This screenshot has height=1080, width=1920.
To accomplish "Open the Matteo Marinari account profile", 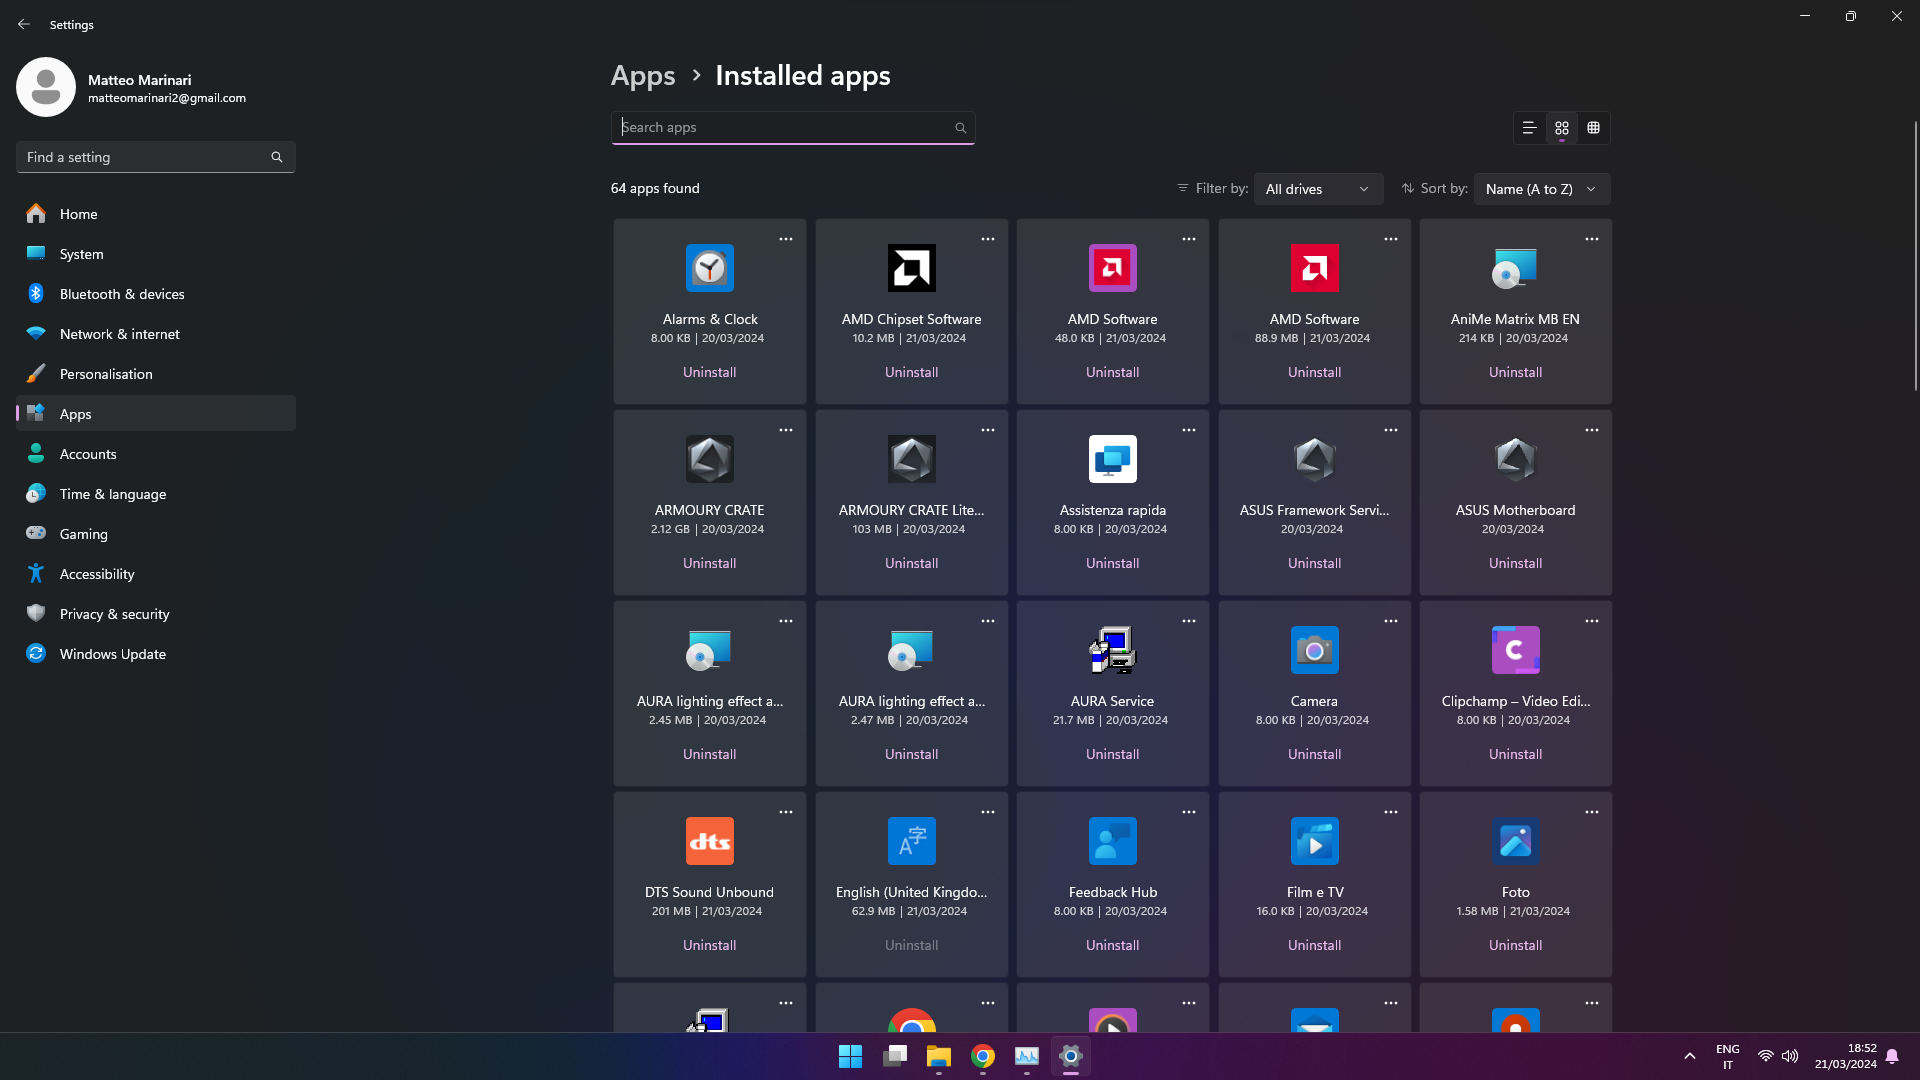I will coord(131,88).
